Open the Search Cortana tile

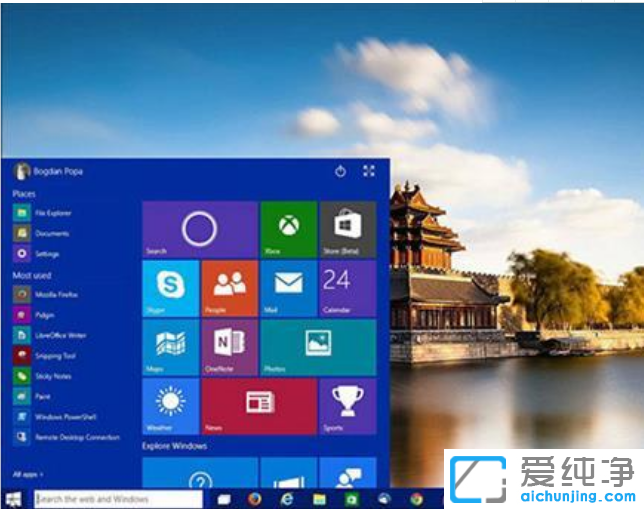[200, 229]
